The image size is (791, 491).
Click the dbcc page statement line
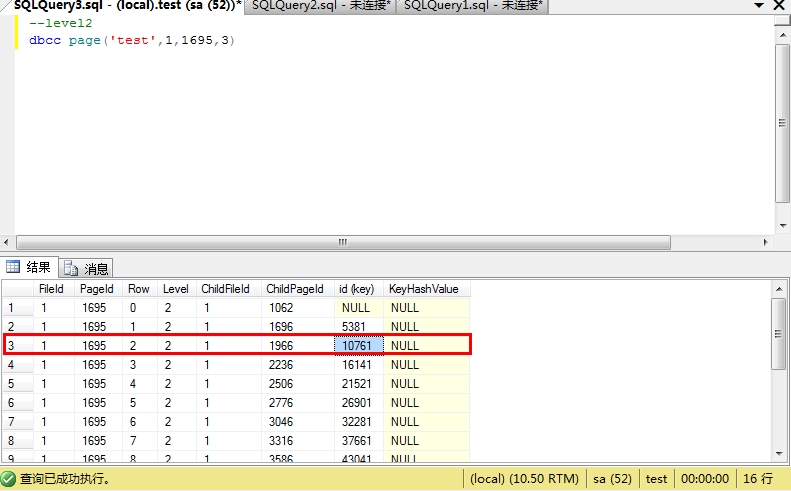[132, 40]
